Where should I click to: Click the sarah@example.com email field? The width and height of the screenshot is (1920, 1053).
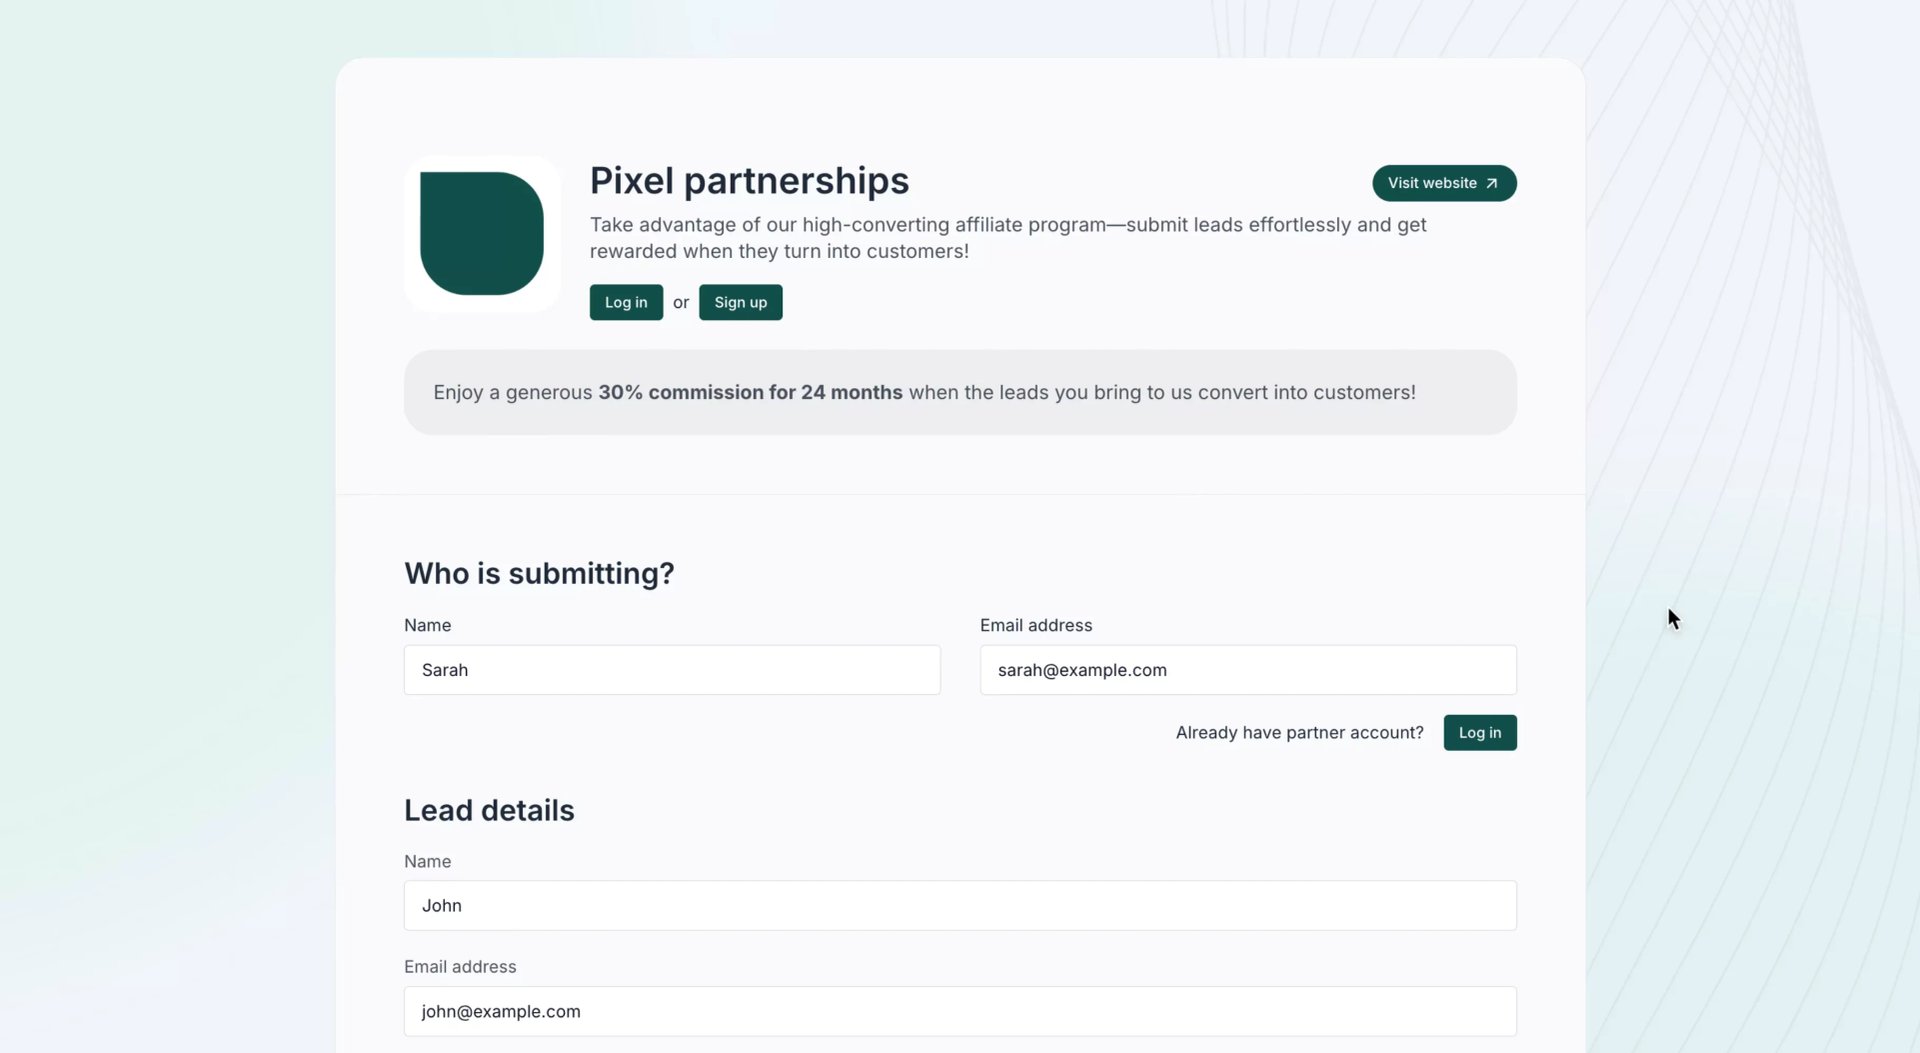(x=1248, y=670)
